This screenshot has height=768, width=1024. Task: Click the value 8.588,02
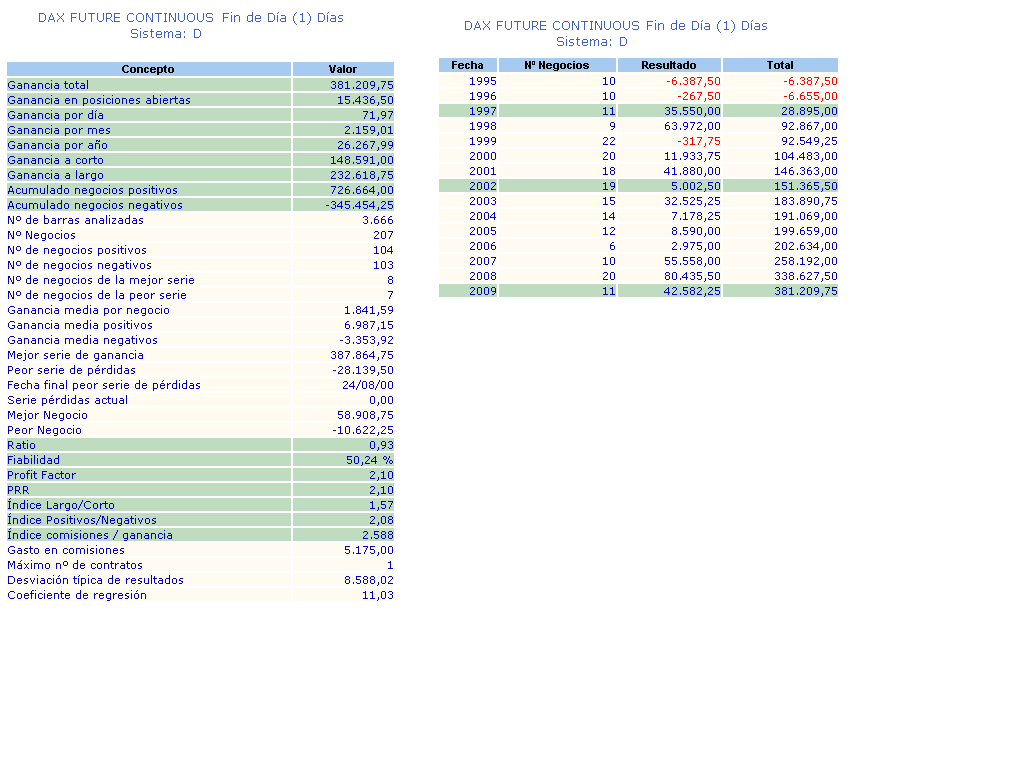pos(369,581)
